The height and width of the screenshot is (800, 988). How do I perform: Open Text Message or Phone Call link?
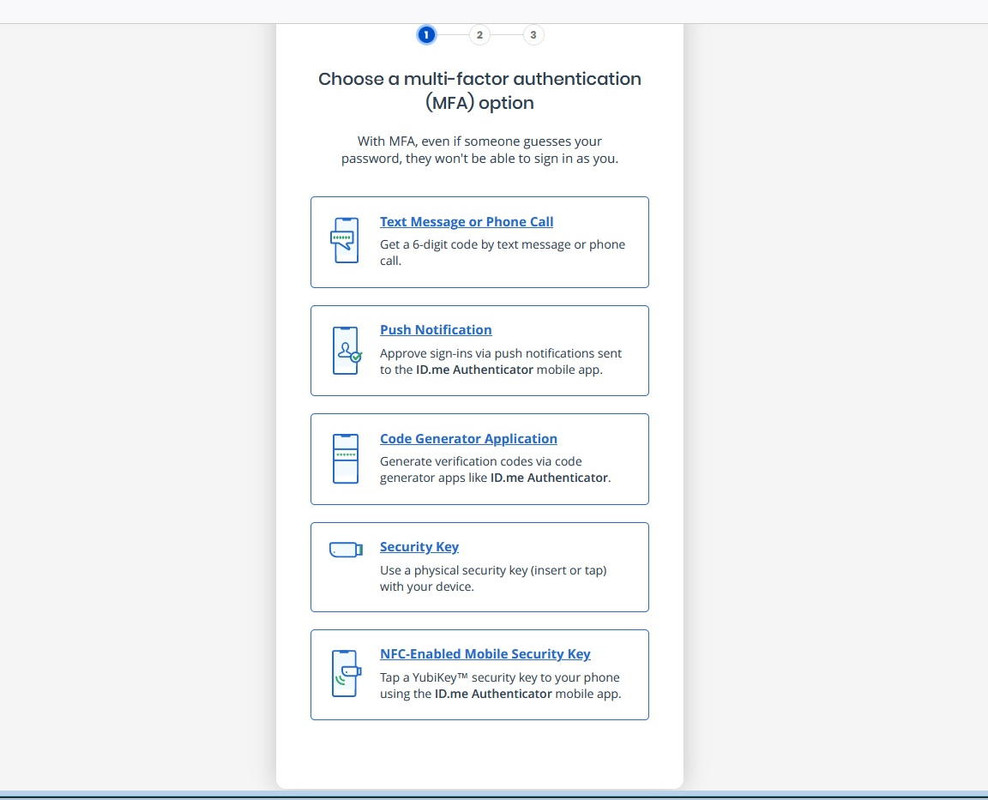point(466,222)
